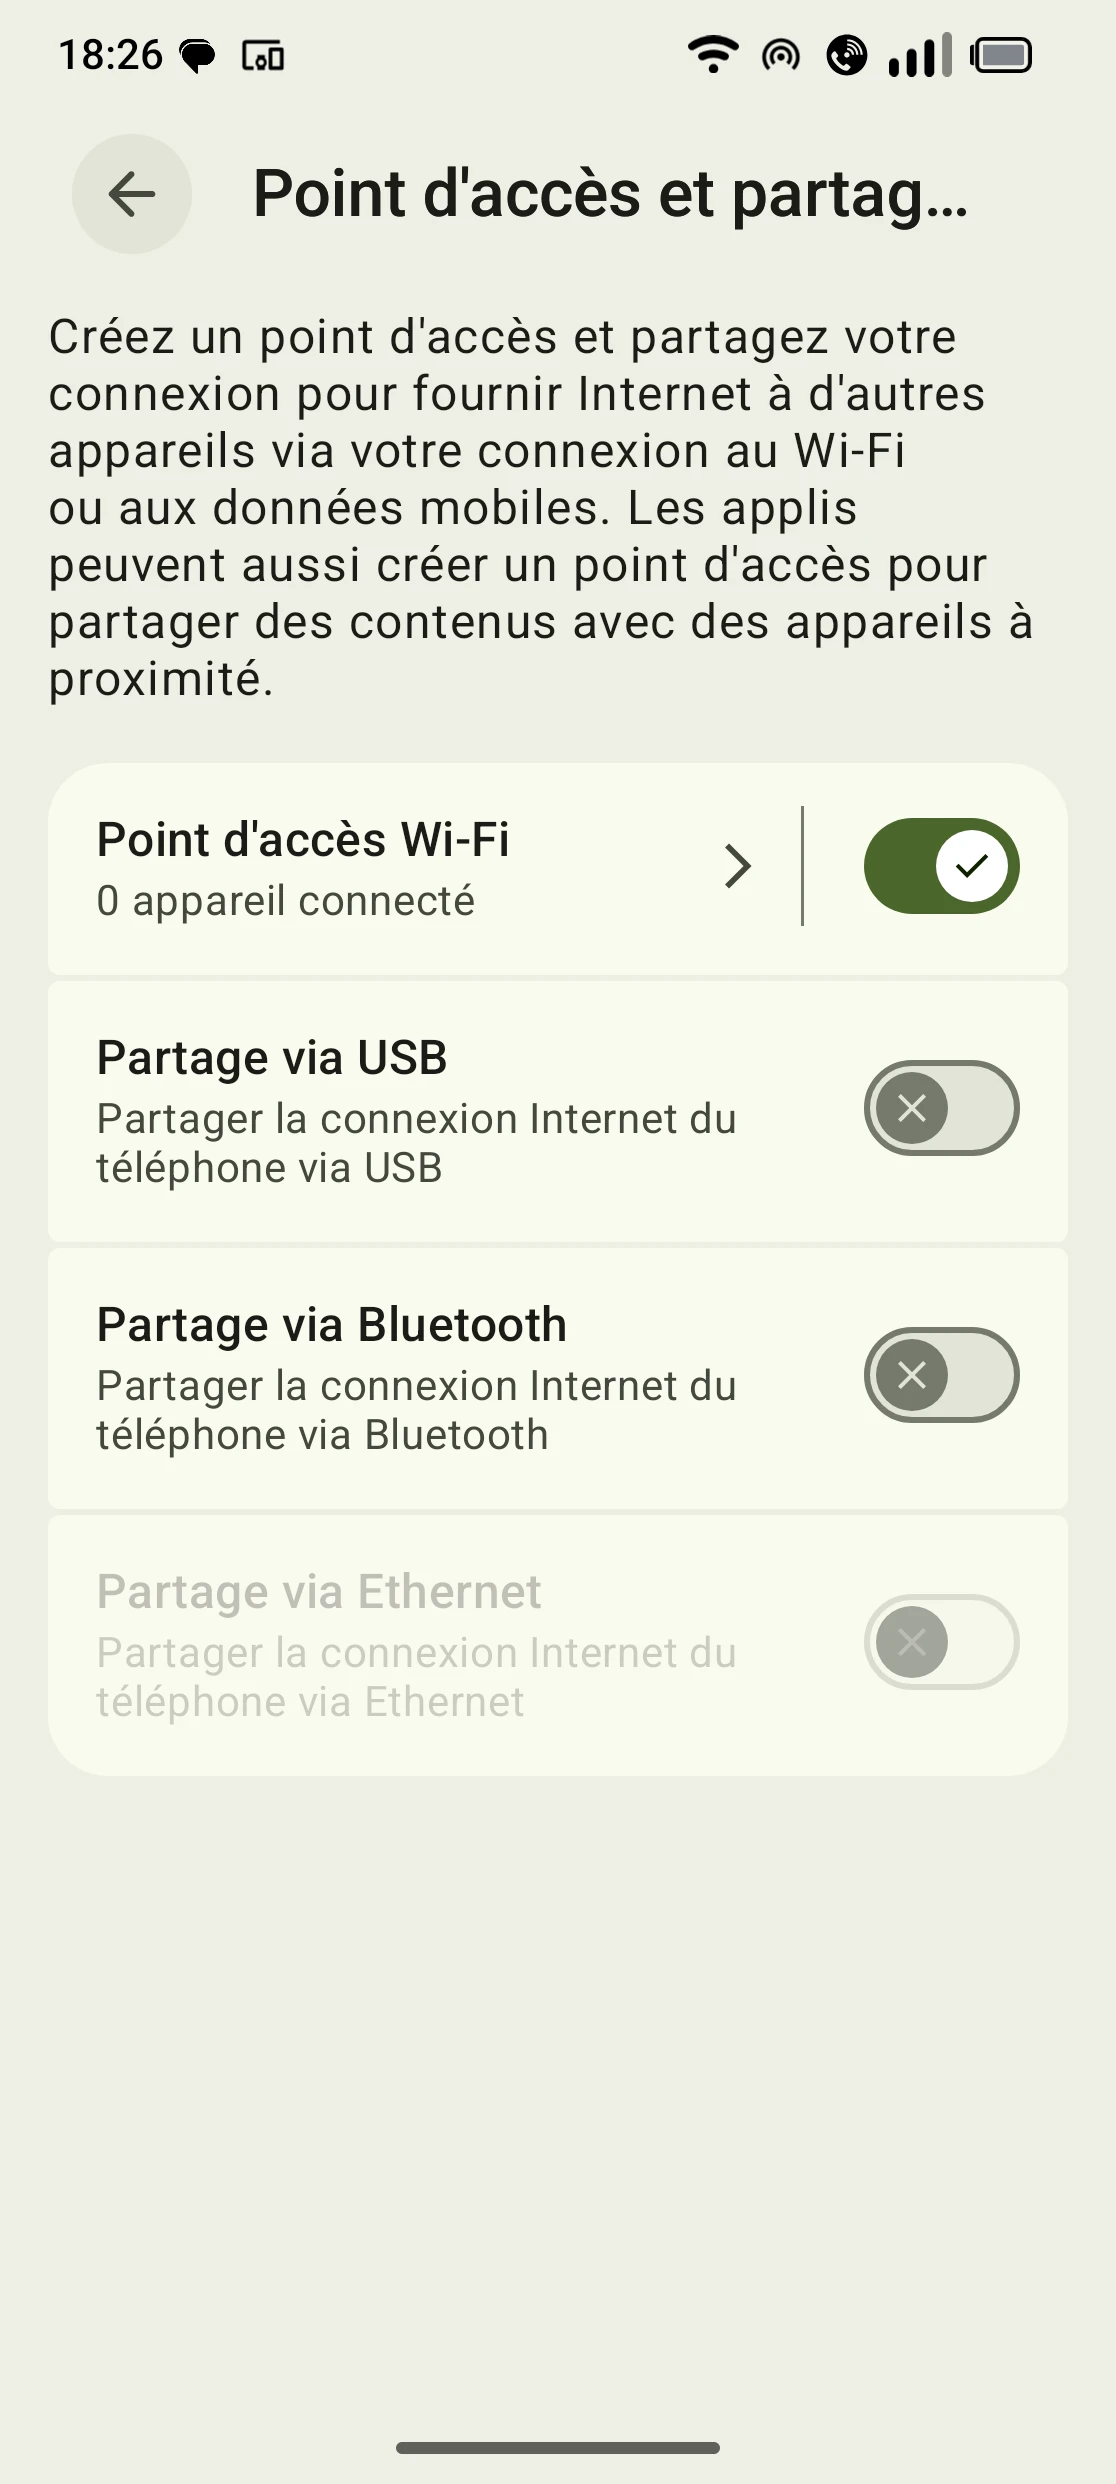Image resolution: width=1116 pixels, height=2484 pixels.
Task: Turn off the Wi-Fi hotspot switch
Action: 941,866
